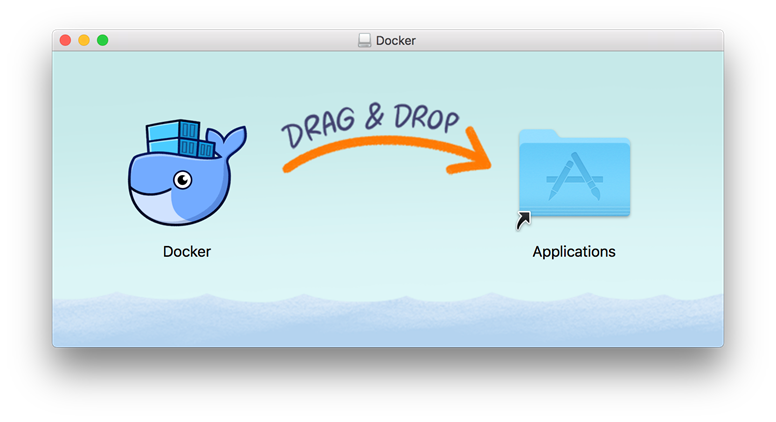Click the "Docker" label under the whale
The image size is (776, 422).
click(x=187, y=251)
